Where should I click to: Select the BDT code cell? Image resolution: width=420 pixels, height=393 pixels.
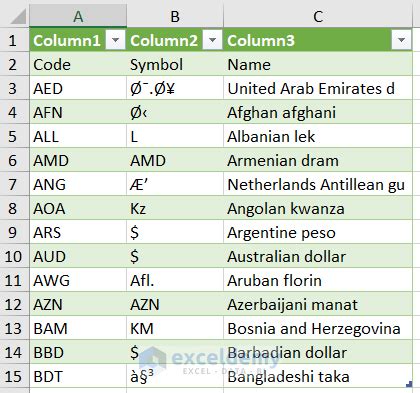[78, 376]
